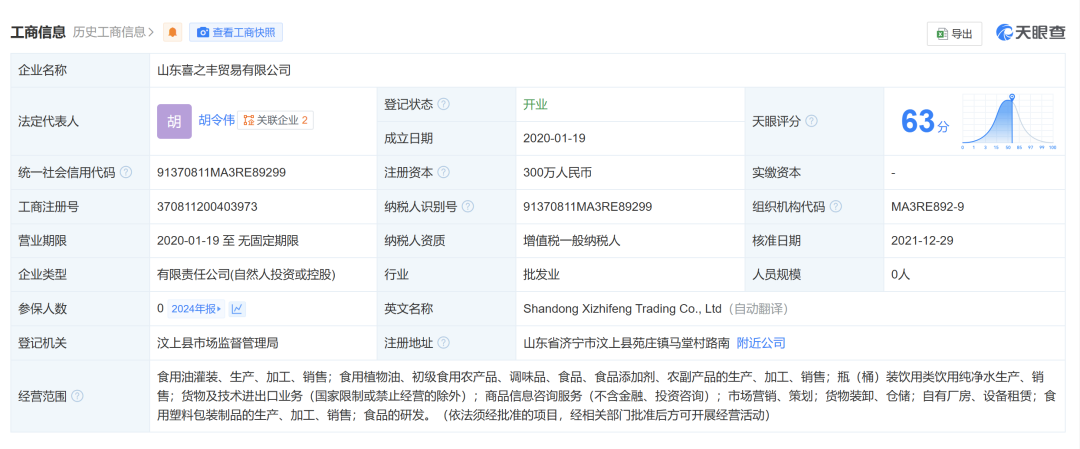Select English name Shandong Xizhifeng Trading Co., Ltd
This screenshot has height=449, width=1080.
click(x=622, y=309)
